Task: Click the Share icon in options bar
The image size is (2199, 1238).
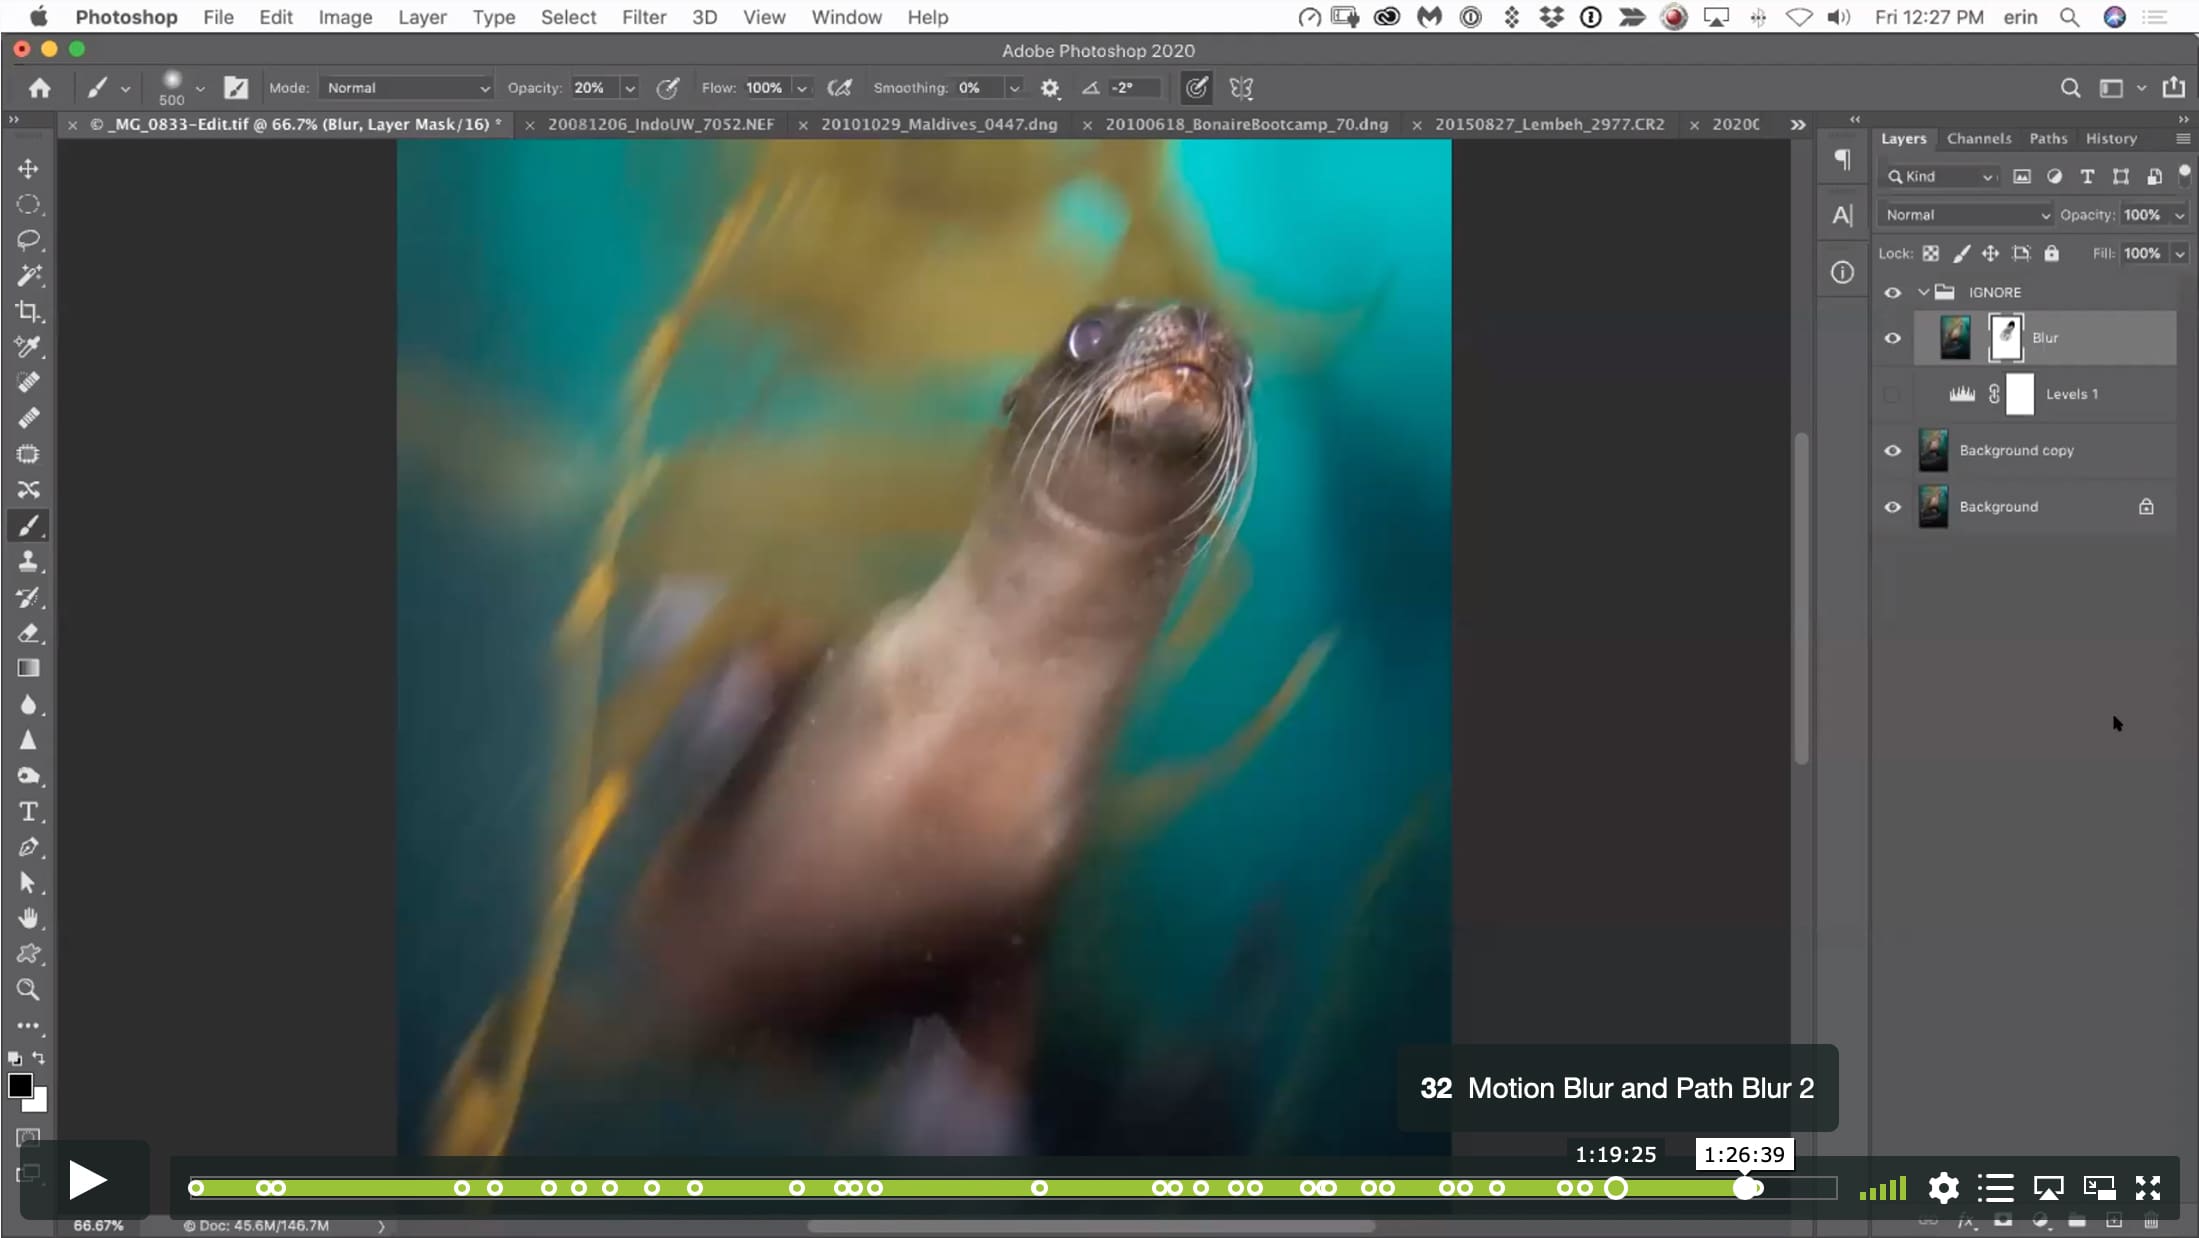Action: pos(2173,88)
